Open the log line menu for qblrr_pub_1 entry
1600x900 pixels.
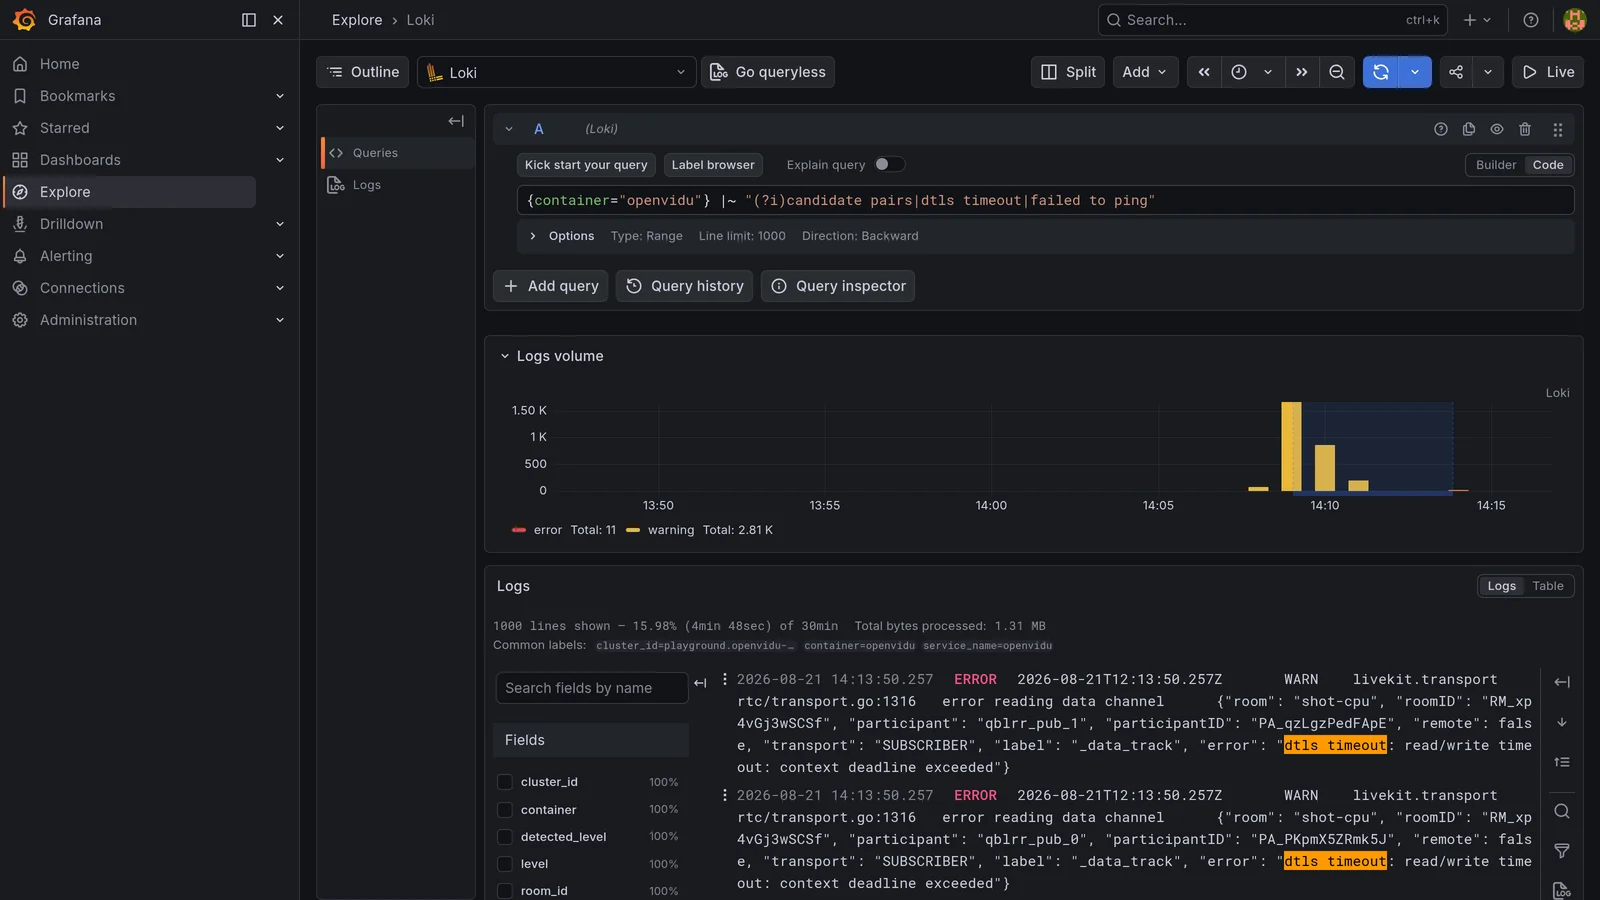[725, 679]
